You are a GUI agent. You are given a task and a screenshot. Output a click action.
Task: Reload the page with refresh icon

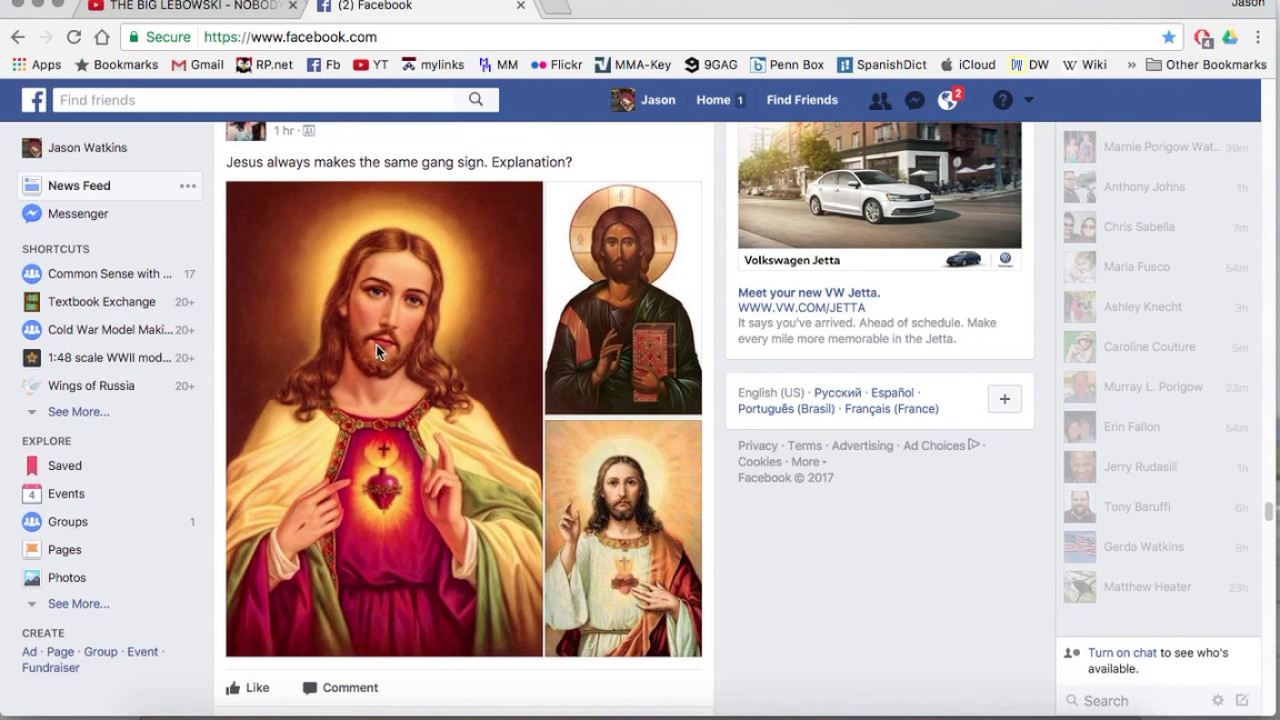point(73,37)
